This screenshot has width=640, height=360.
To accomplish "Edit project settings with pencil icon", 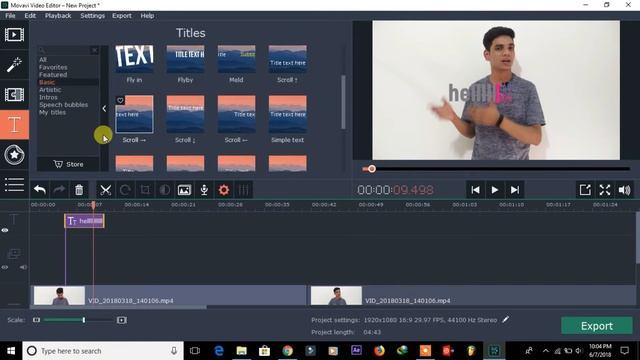I will [506, 320].
